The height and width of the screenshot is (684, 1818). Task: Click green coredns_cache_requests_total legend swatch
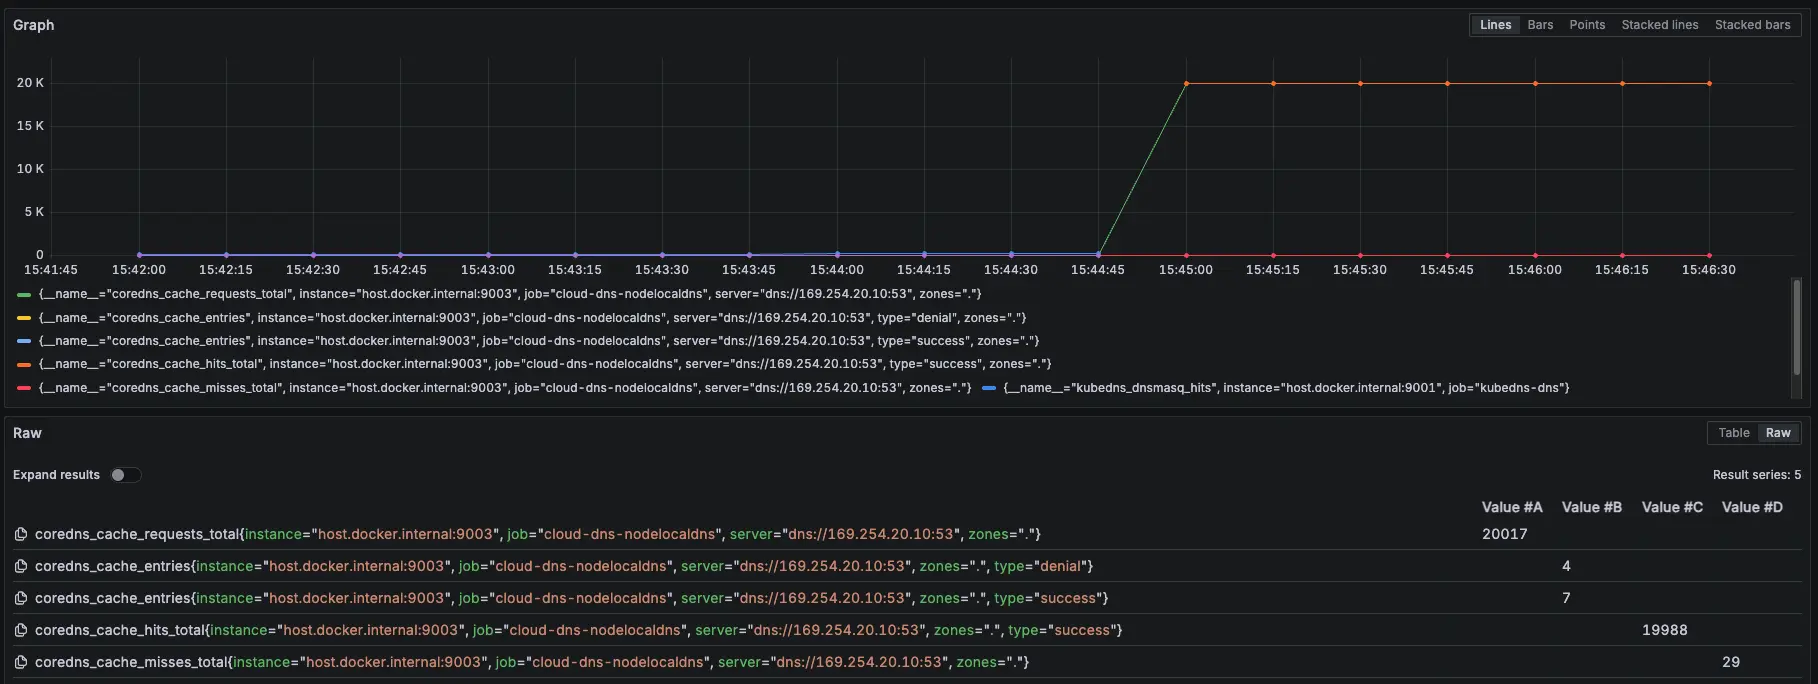[24, 295]
